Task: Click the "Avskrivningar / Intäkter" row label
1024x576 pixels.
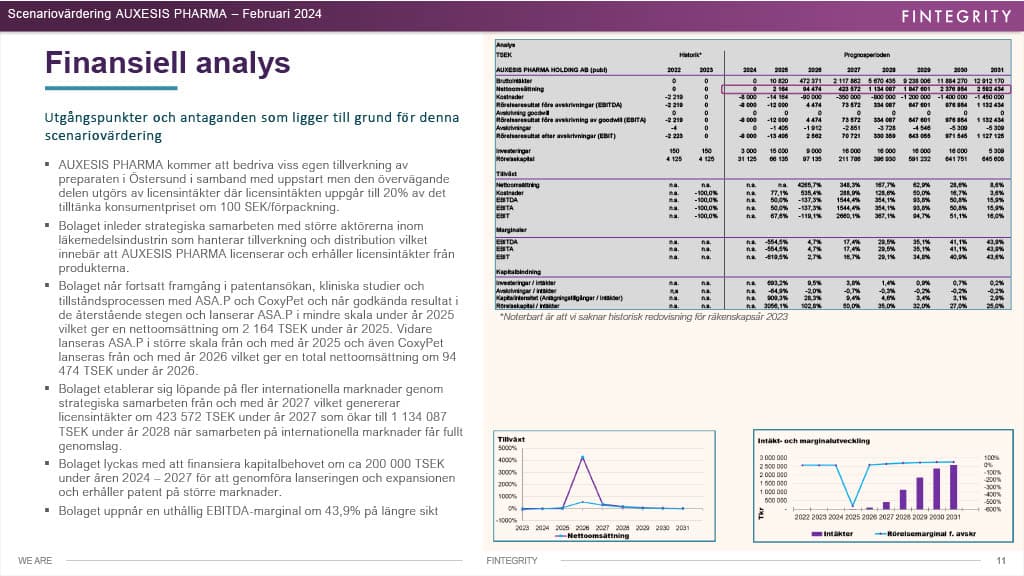Action: (527, 291)
